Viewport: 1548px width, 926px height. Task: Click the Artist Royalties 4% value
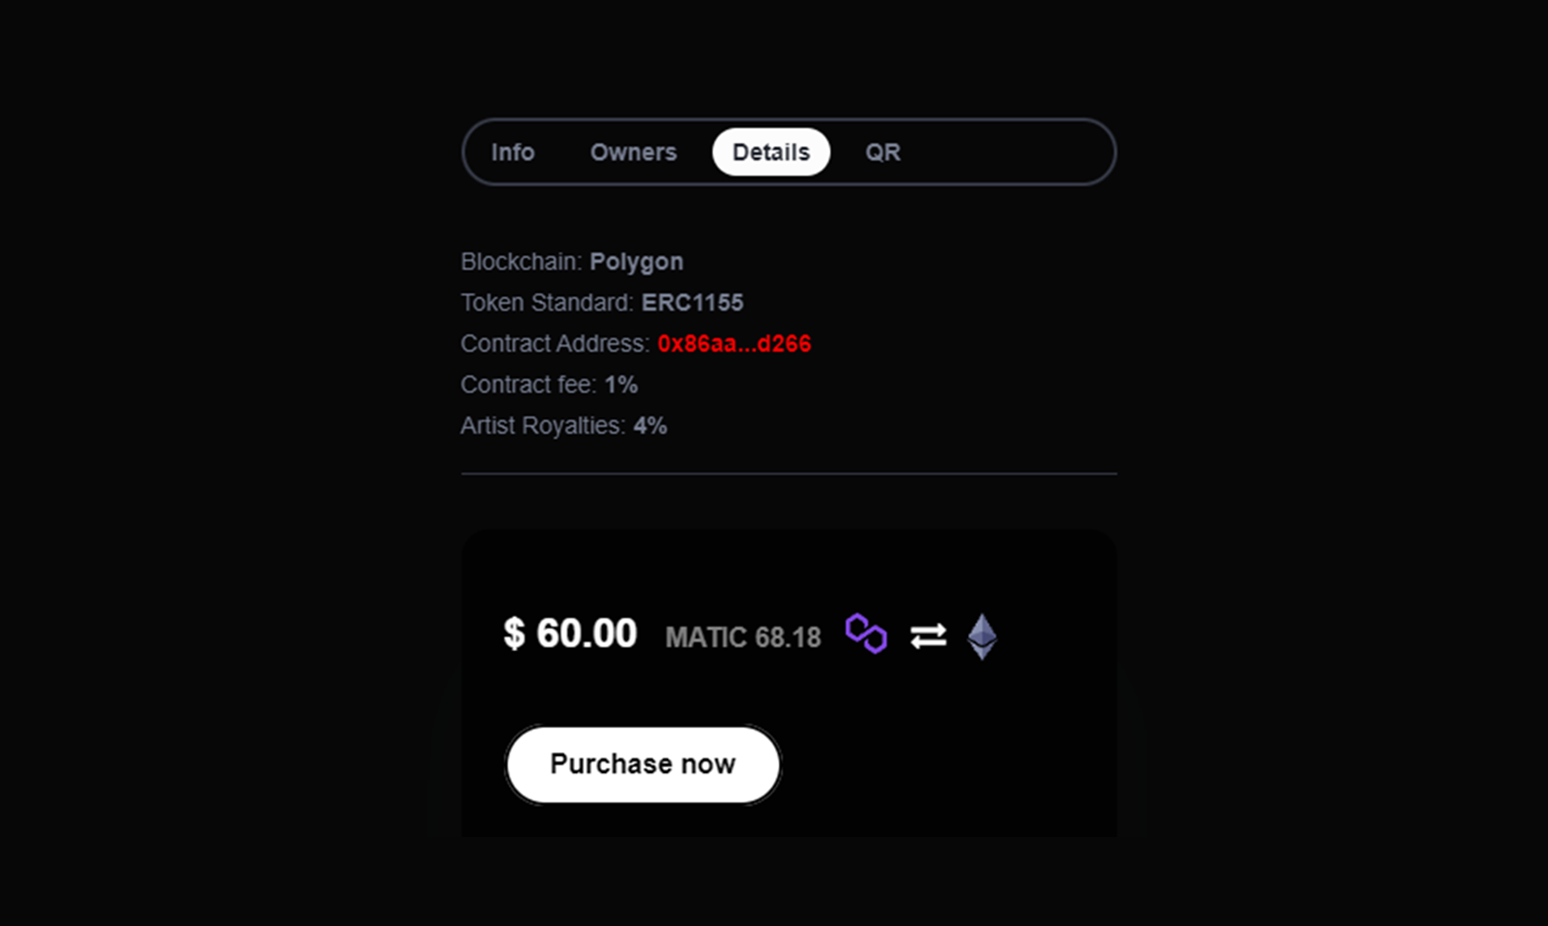650,426
